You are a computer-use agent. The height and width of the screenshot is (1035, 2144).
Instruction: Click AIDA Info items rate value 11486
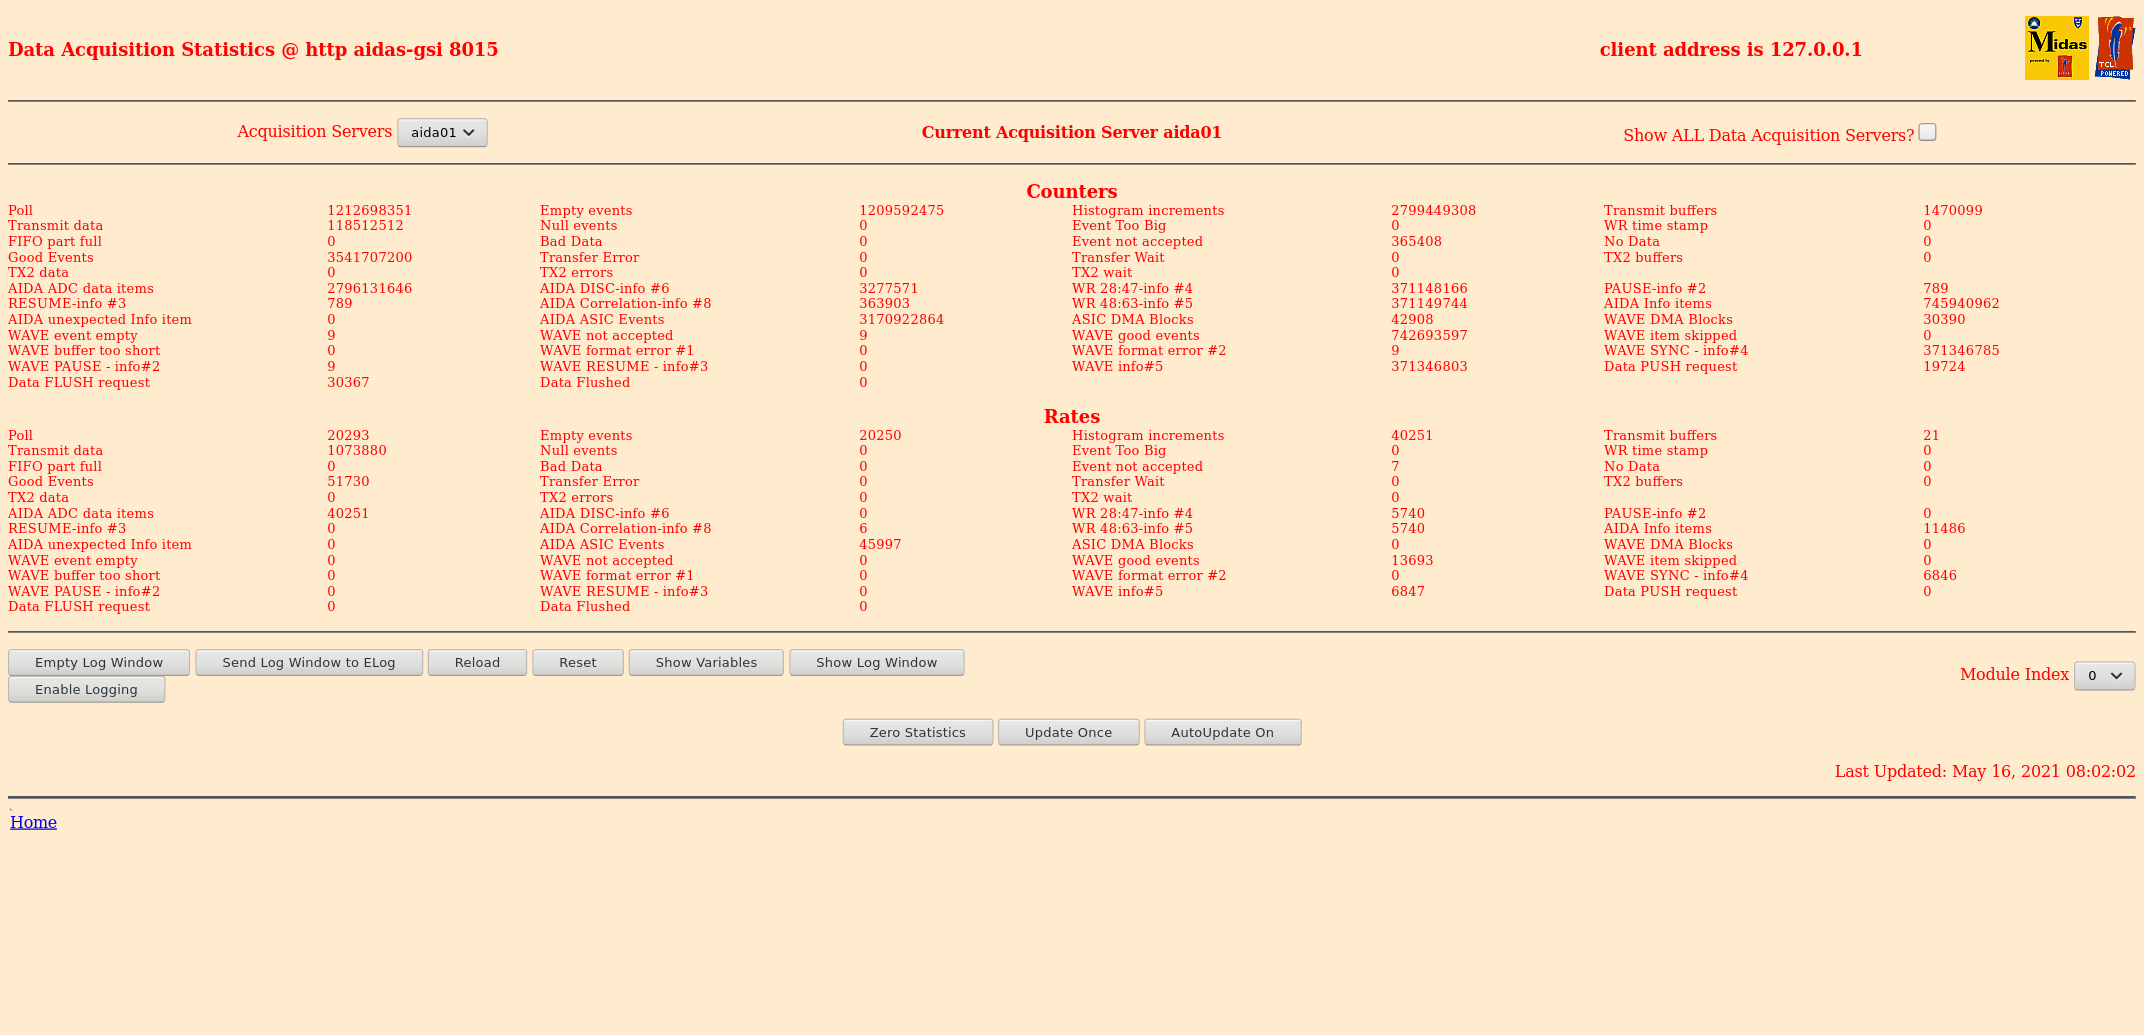1944,529
